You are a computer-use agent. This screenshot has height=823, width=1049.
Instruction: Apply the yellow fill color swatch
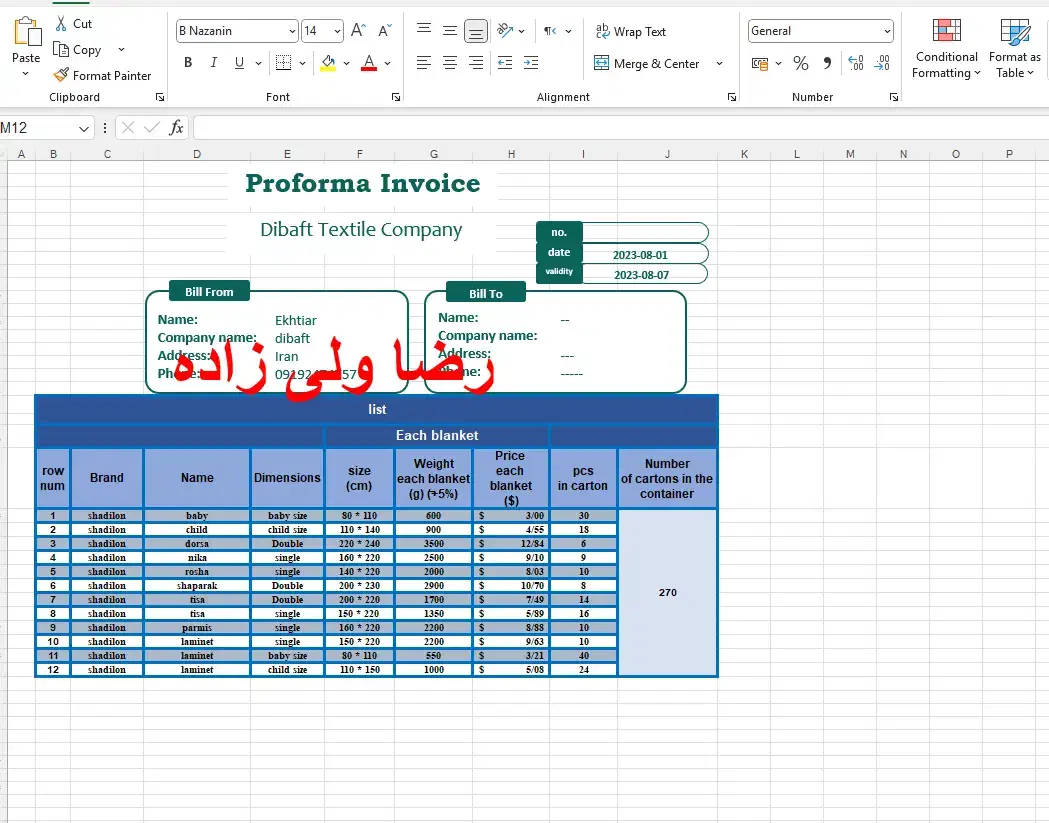click(328, 63)
